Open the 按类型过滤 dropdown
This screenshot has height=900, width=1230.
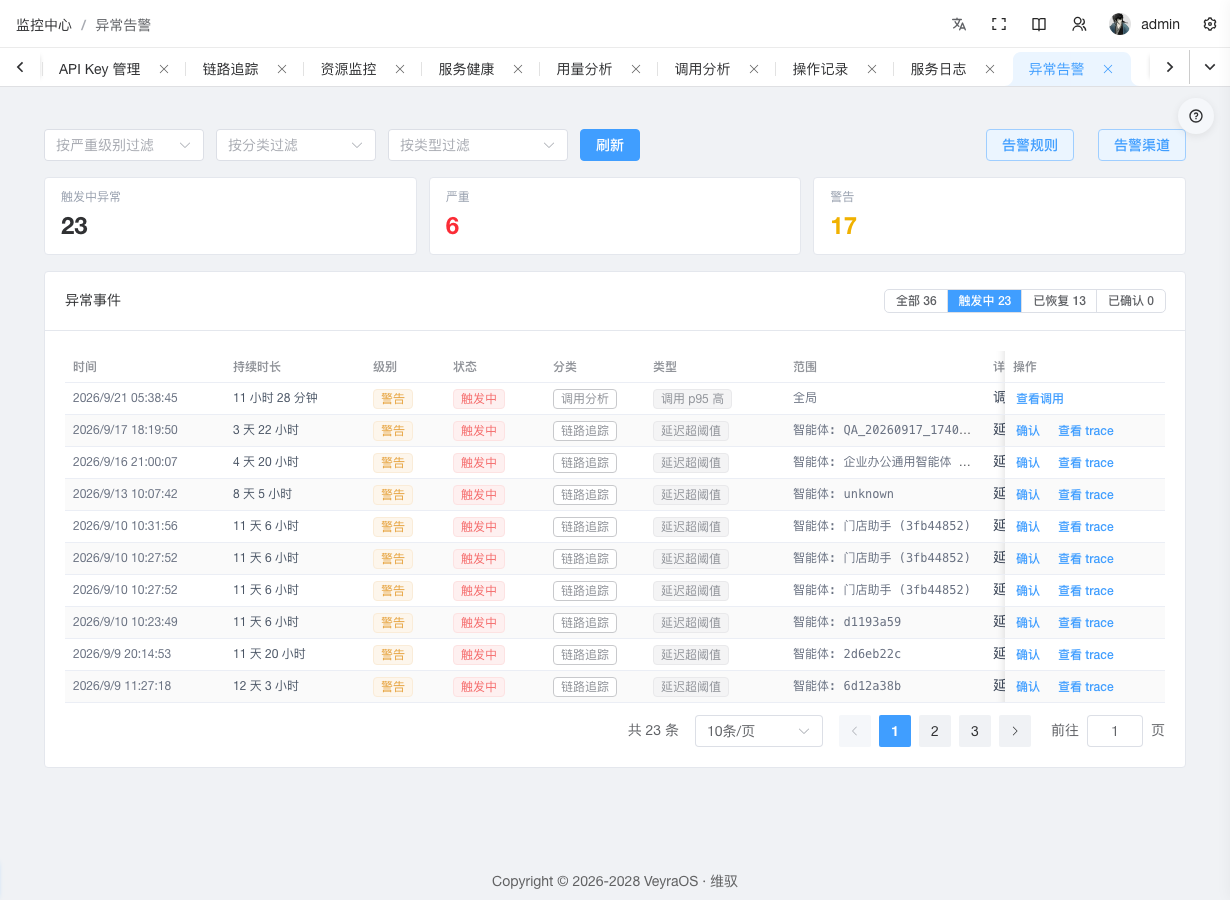point(478,145)
